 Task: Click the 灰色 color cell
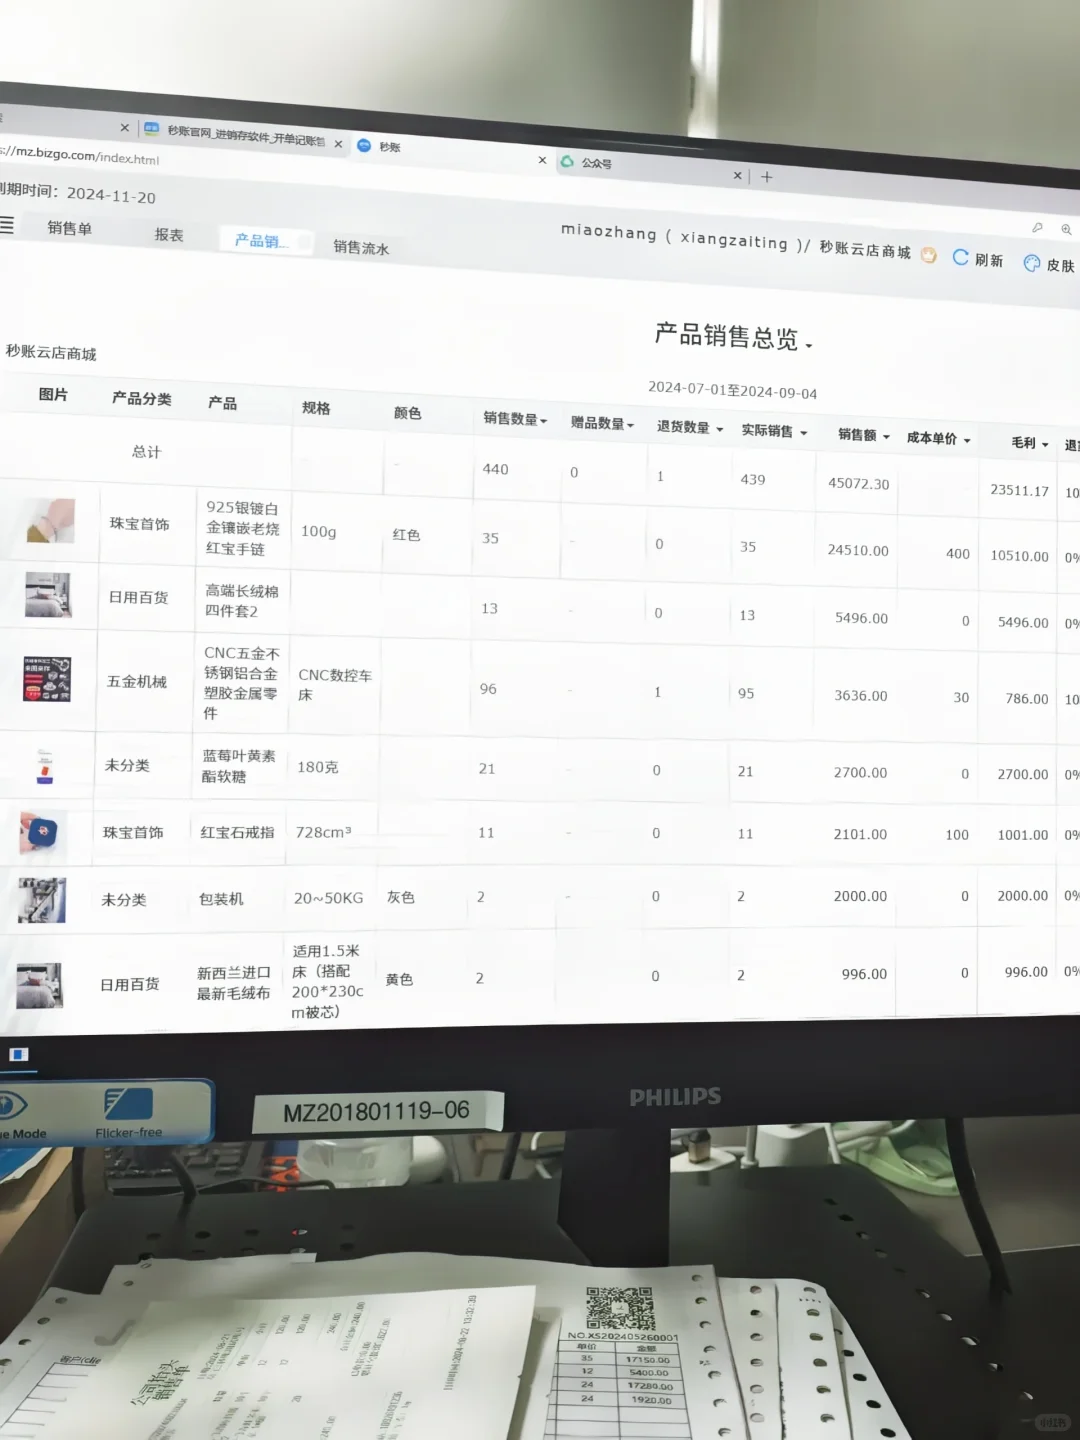(401, 897)
